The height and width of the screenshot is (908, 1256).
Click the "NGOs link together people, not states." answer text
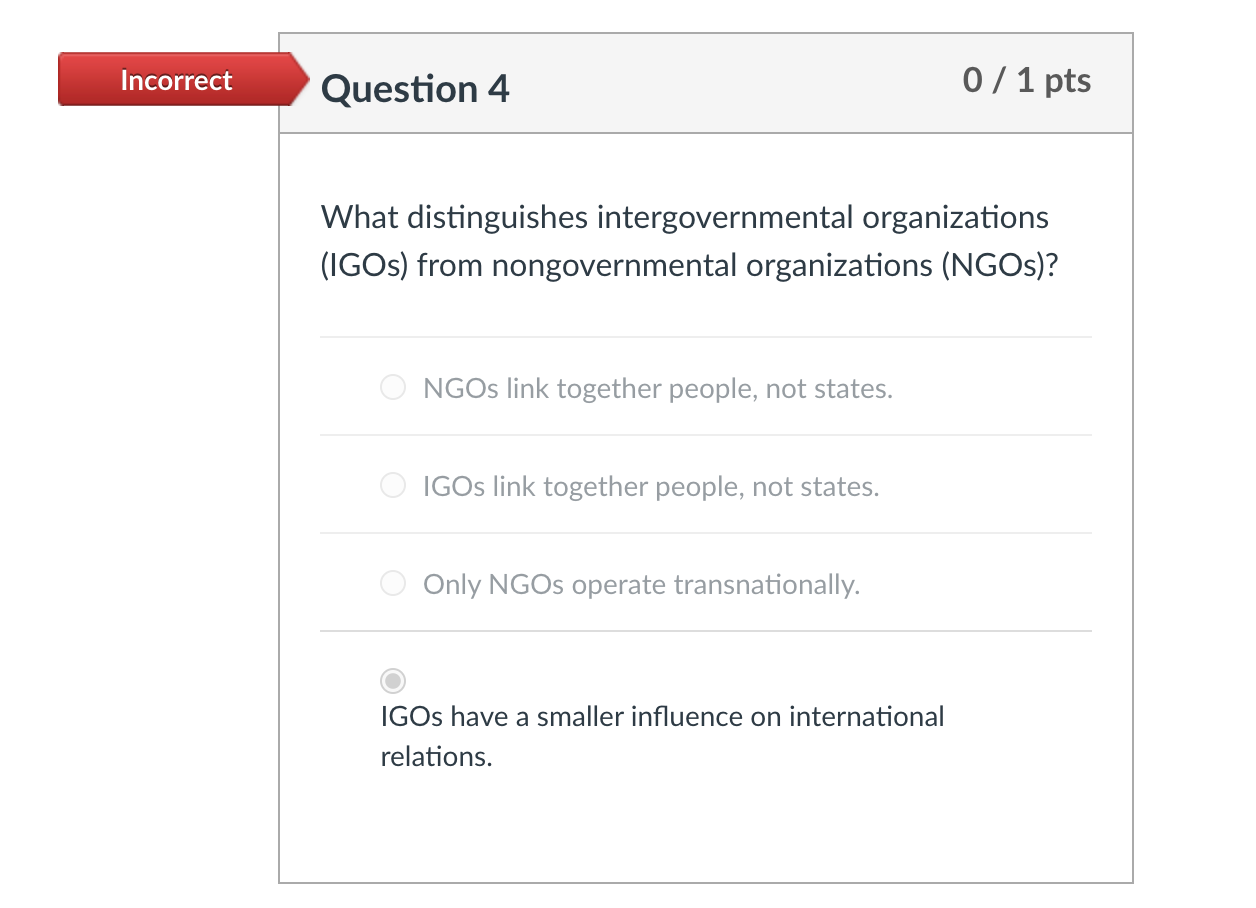click(x=658, y=388)
